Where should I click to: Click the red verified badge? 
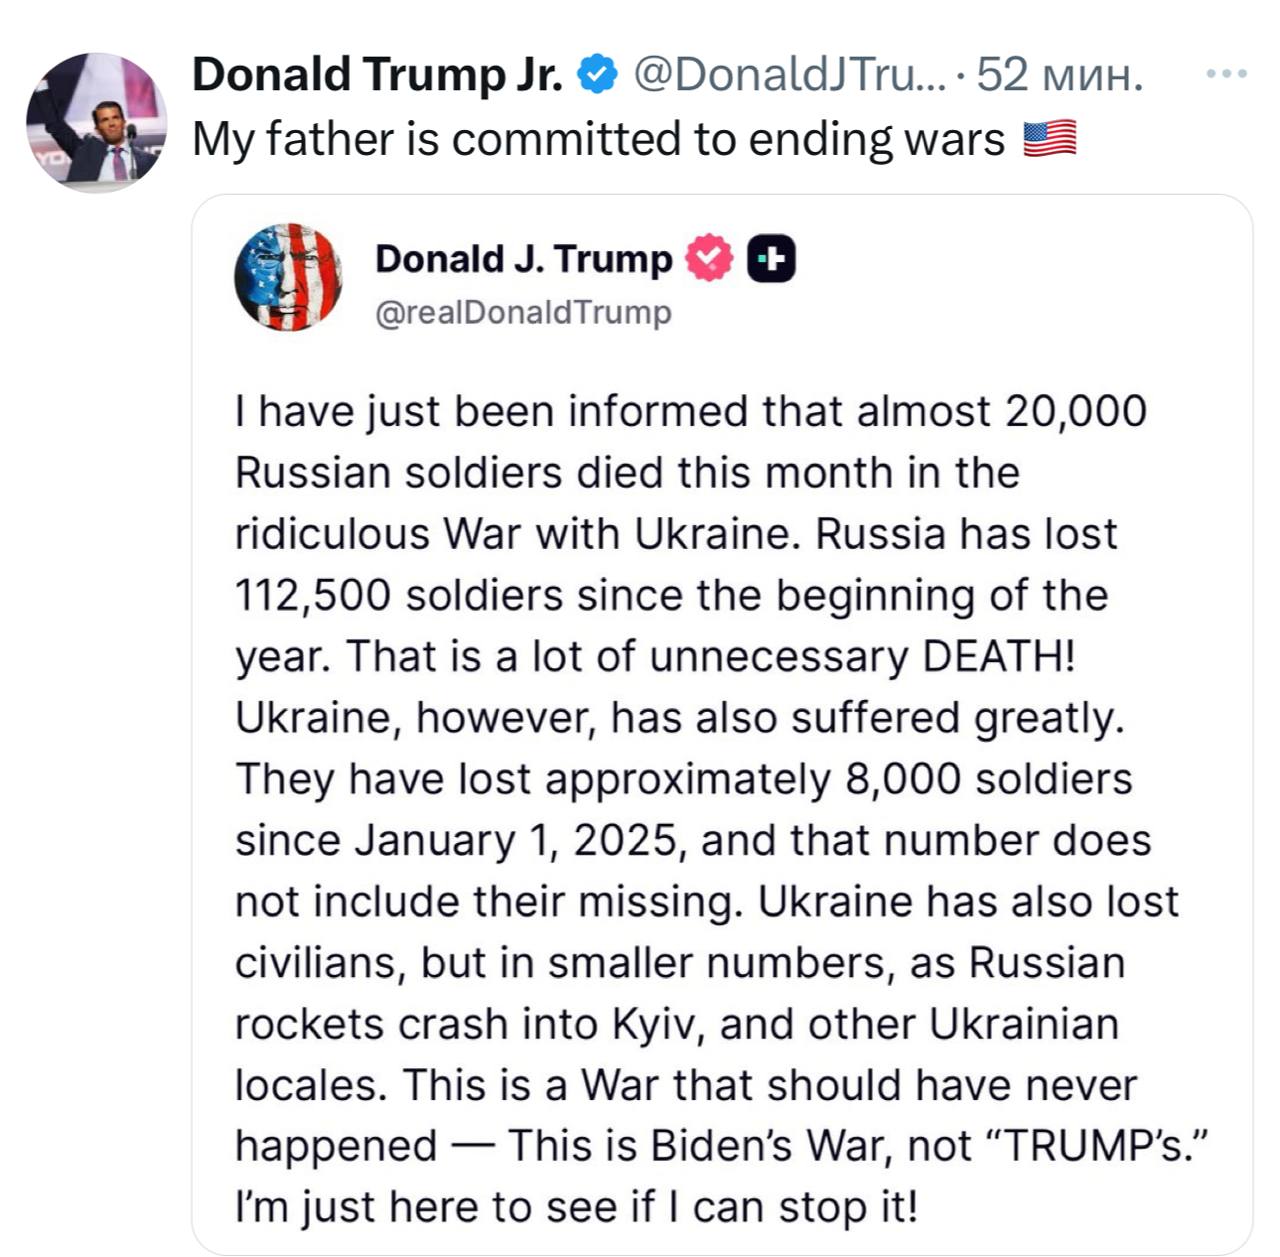709,259
